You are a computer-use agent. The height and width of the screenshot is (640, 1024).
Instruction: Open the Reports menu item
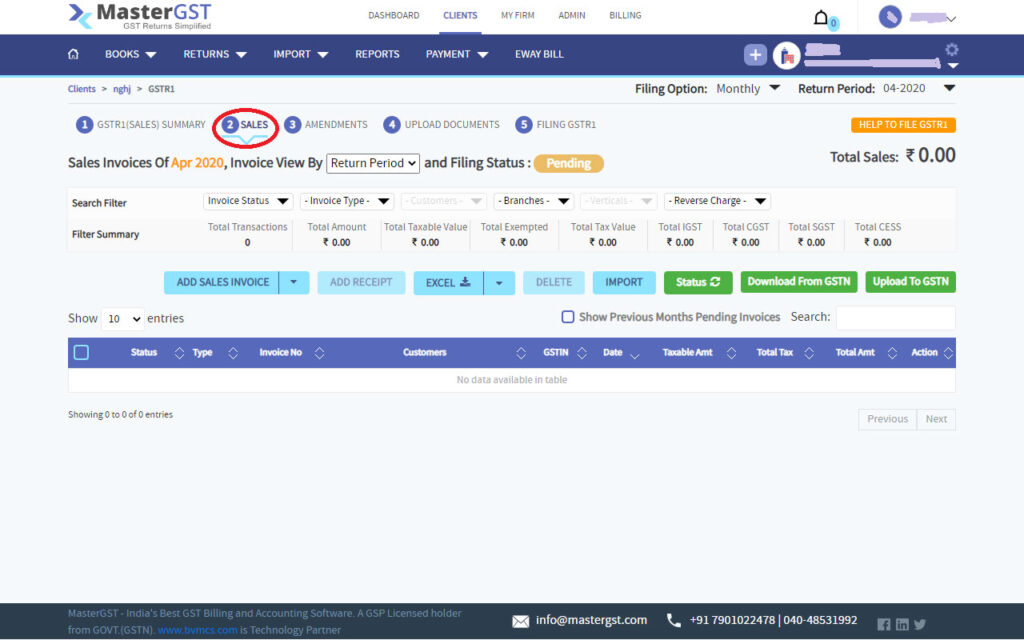377,54
